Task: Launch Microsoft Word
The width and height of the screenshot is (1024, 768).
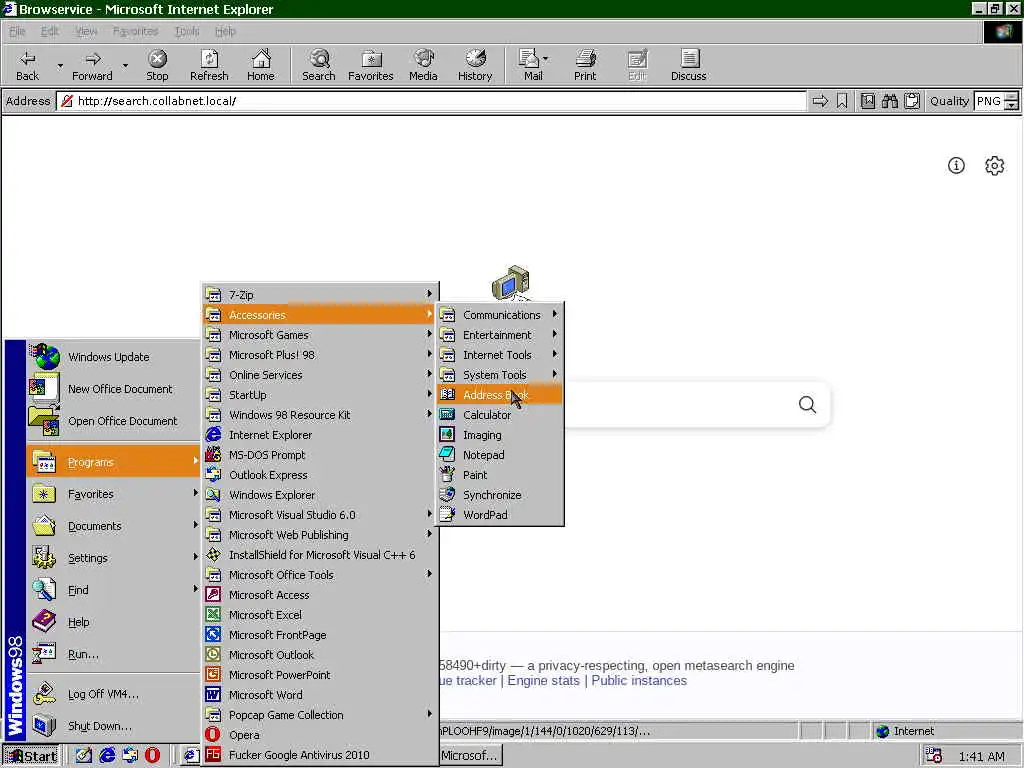Action: (319, 695)
